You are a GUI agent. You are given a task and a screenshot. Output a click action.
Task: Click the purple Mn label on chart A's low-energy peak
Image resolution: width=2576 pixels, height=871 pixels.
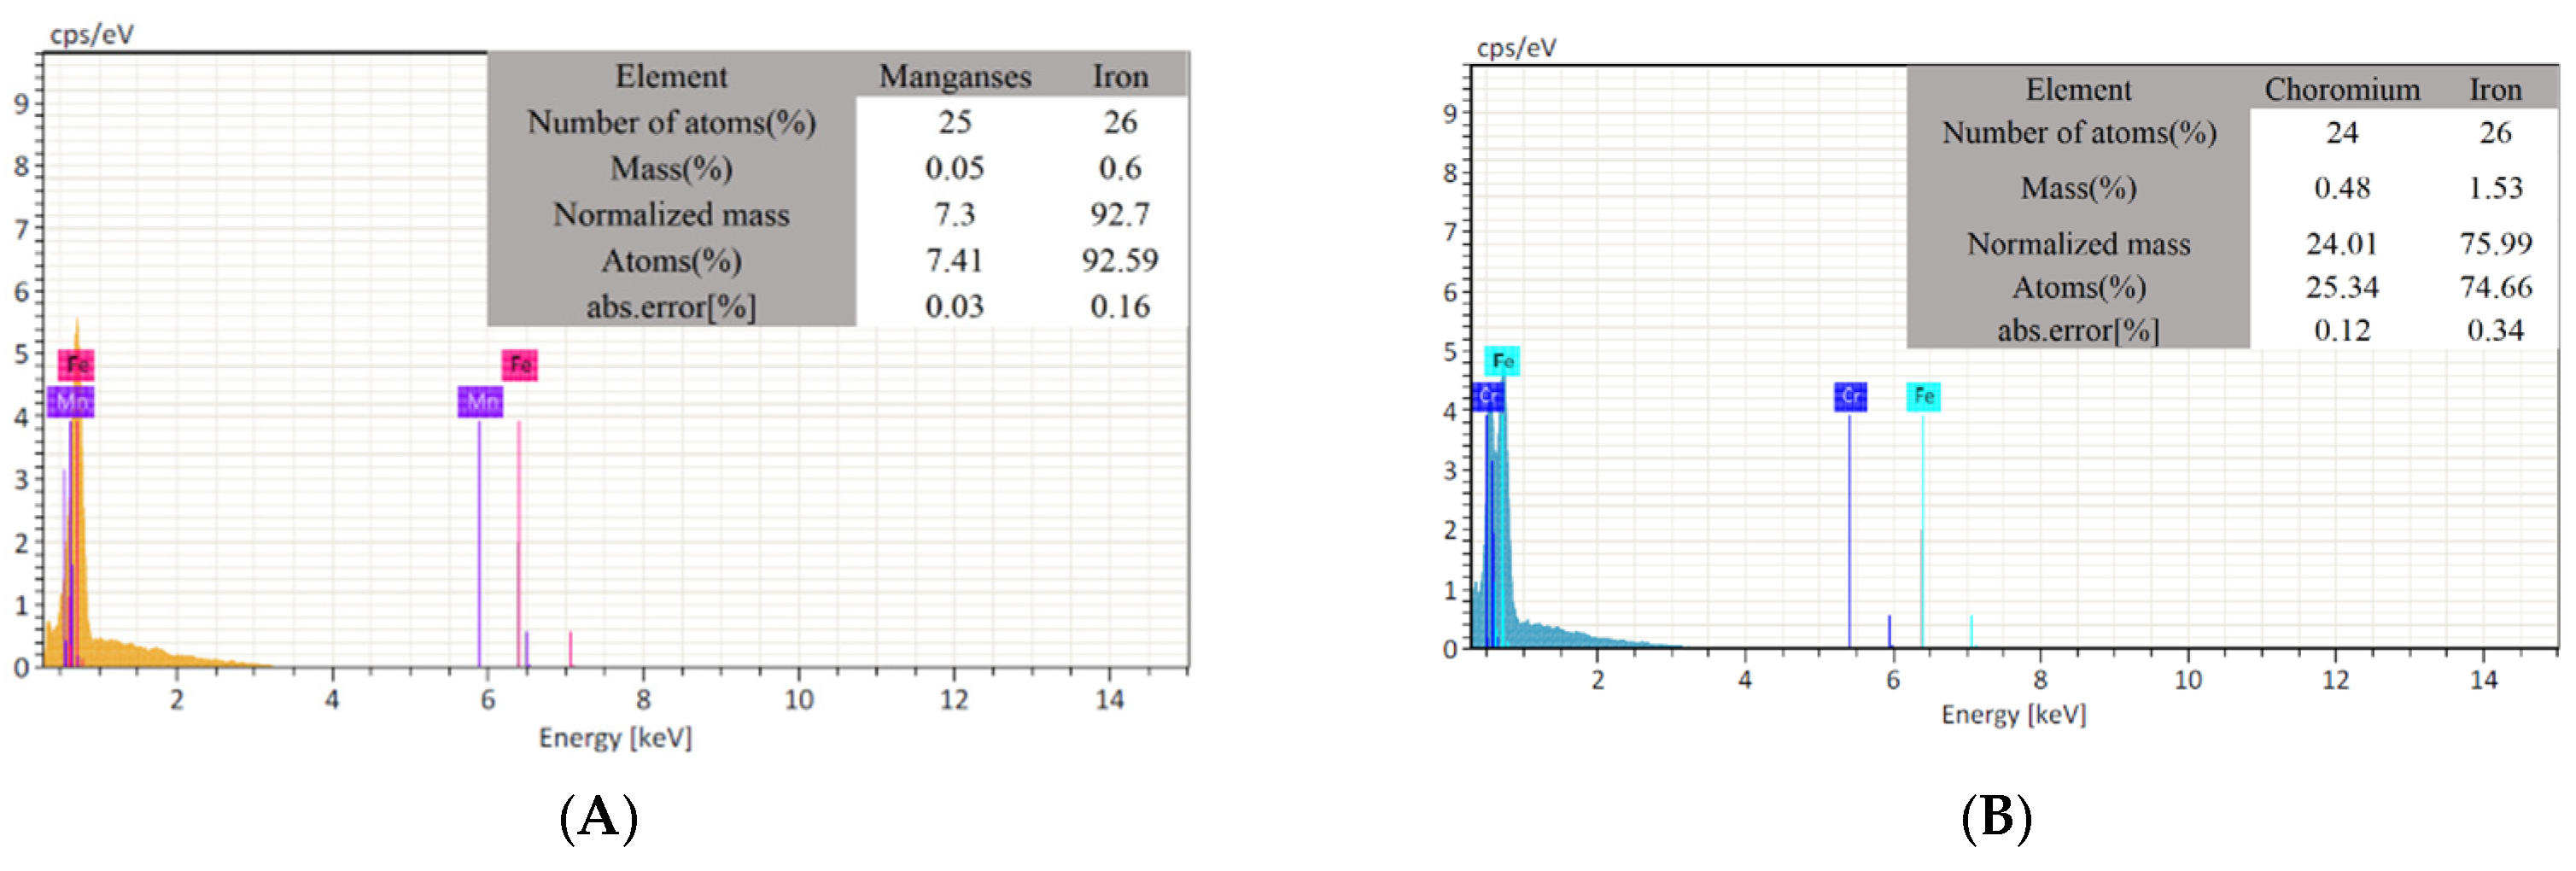coord(70,402)
